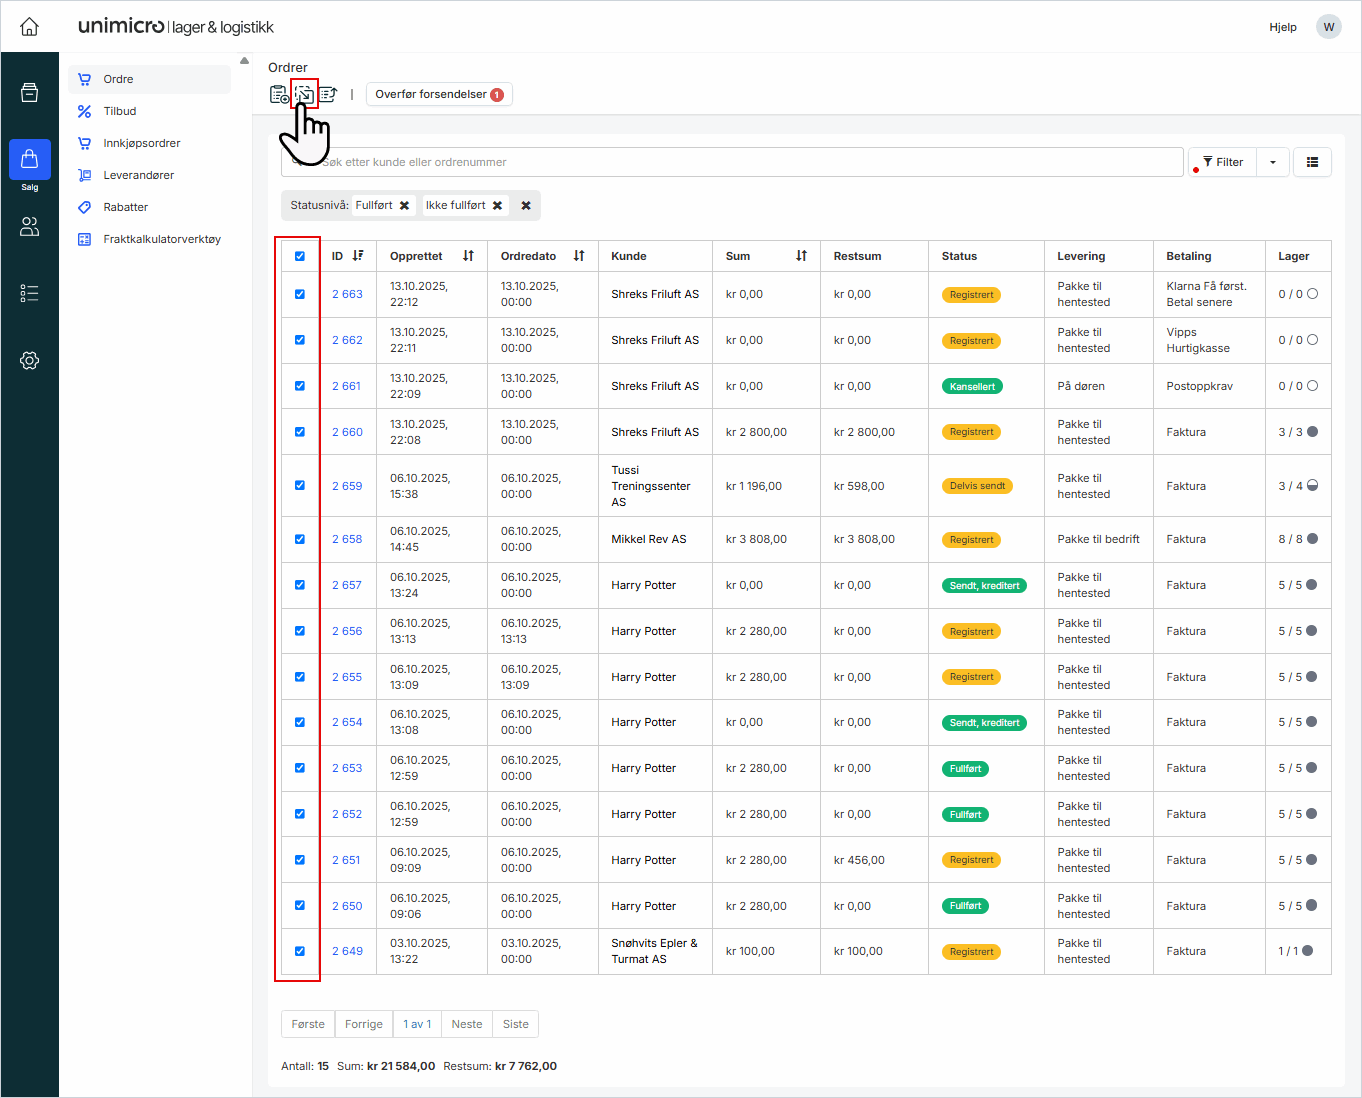1362x1098 pixels.
Task: Expand the Filter dropdown arrow
Action: click(x=1272, y=162)
